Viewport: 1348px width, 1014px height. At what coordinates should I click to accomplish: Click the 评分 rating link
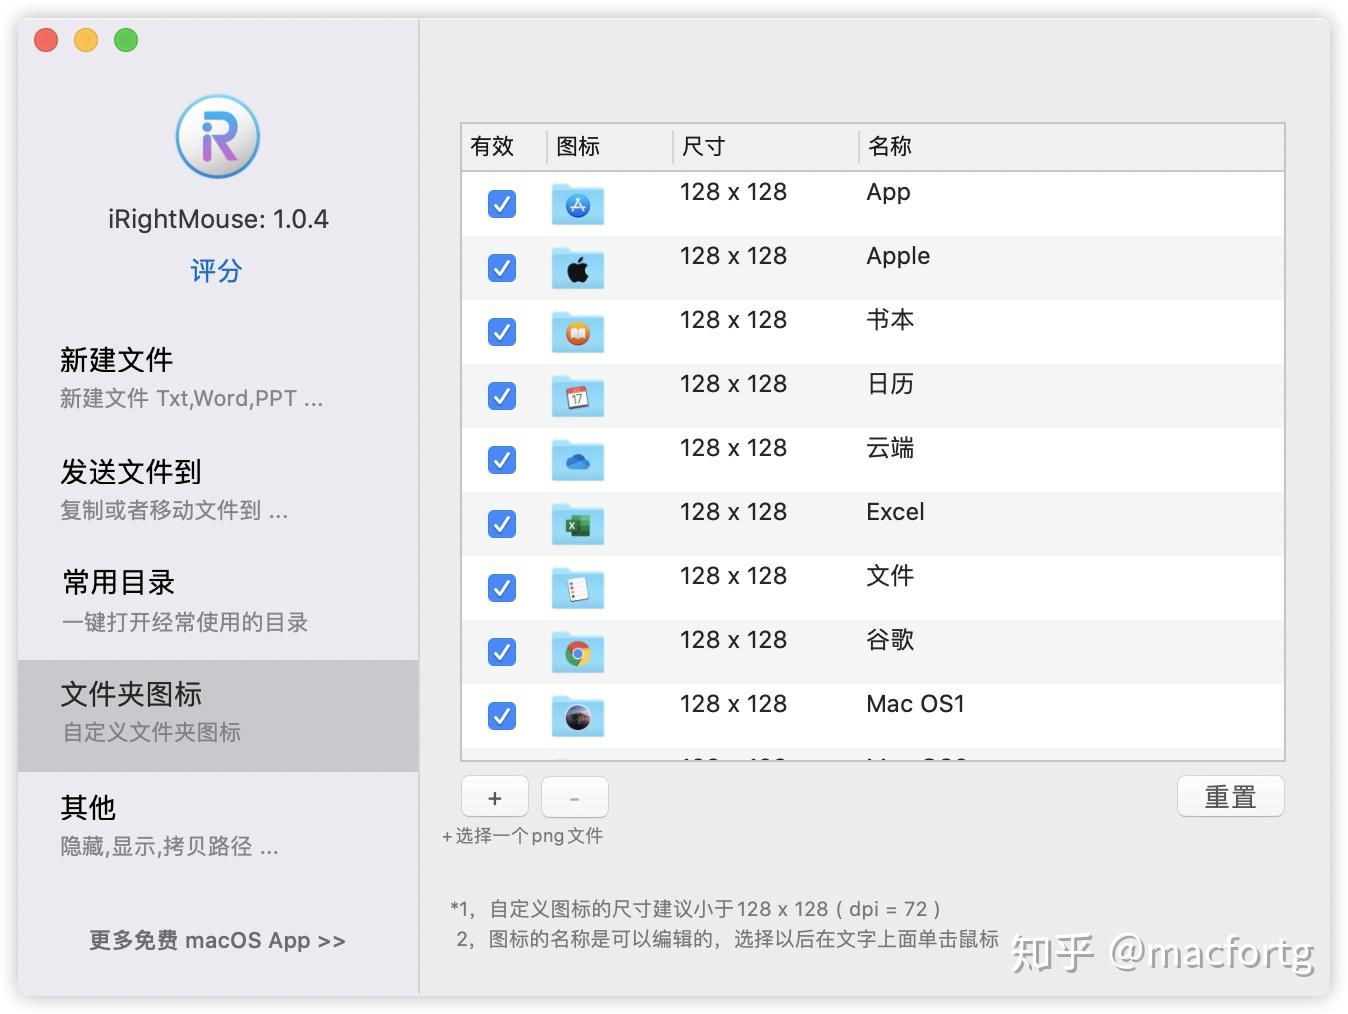click(216, 270)
